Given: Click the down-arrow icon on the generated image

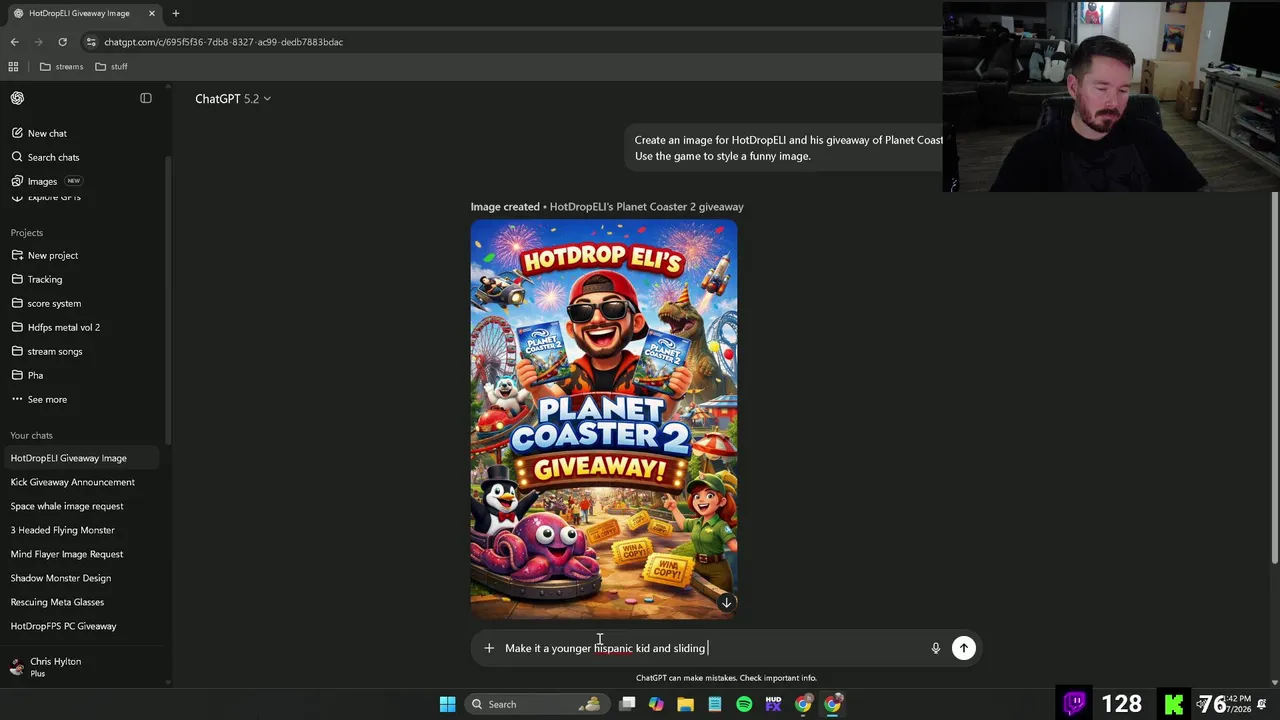Looking at the screenshot, I should 726,603.
